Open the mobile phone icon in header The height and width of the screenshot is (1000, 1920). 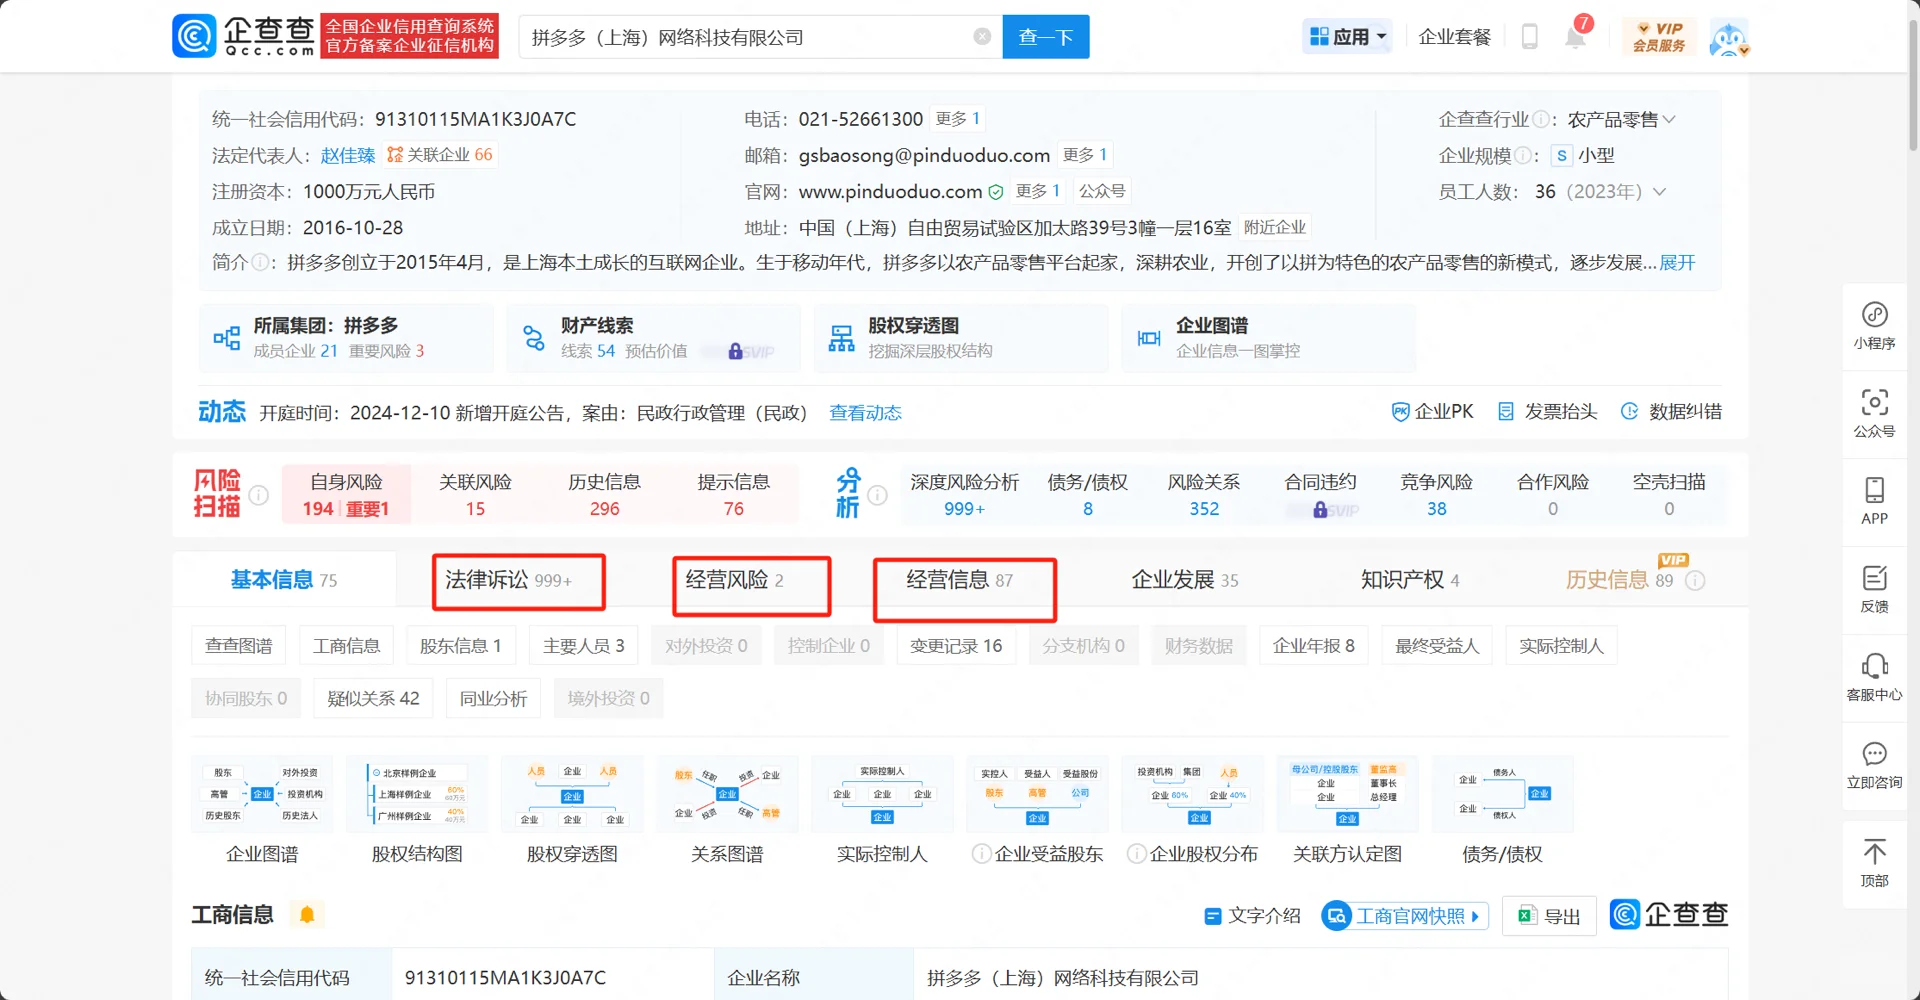pyautogui.click(x=1529, y=37)
